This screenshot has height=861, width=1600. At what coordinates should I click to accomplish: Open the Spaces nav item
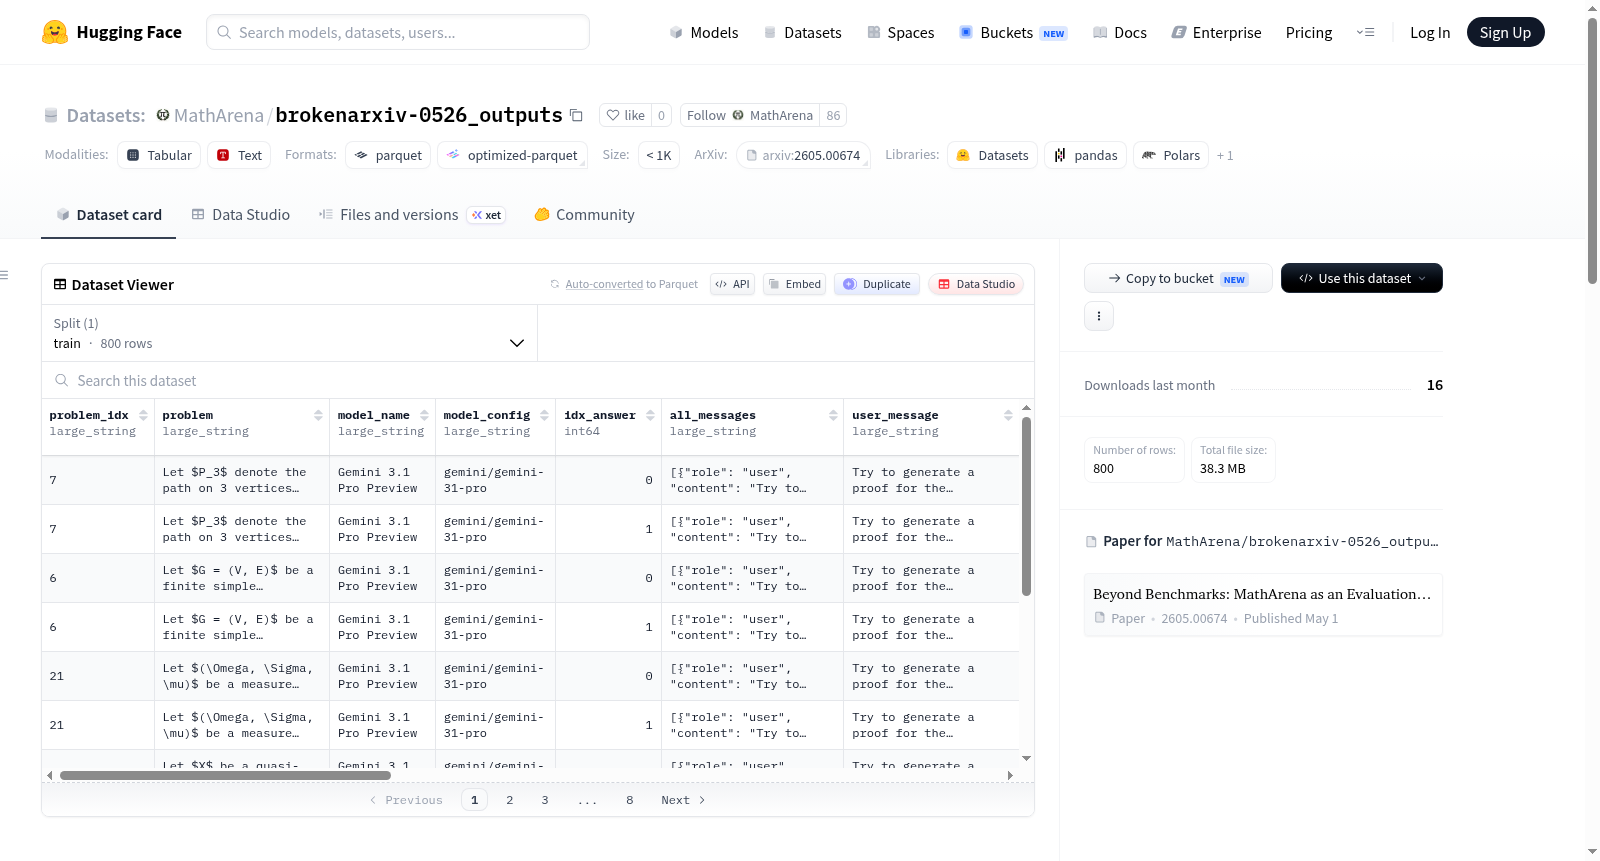click(x=901, y=32)
